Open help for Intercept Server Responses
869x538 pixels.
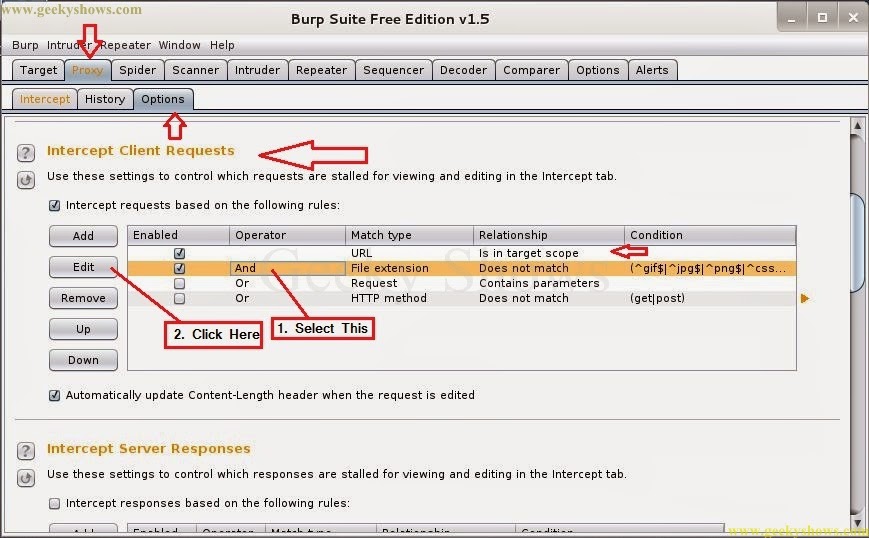(25, 451)
